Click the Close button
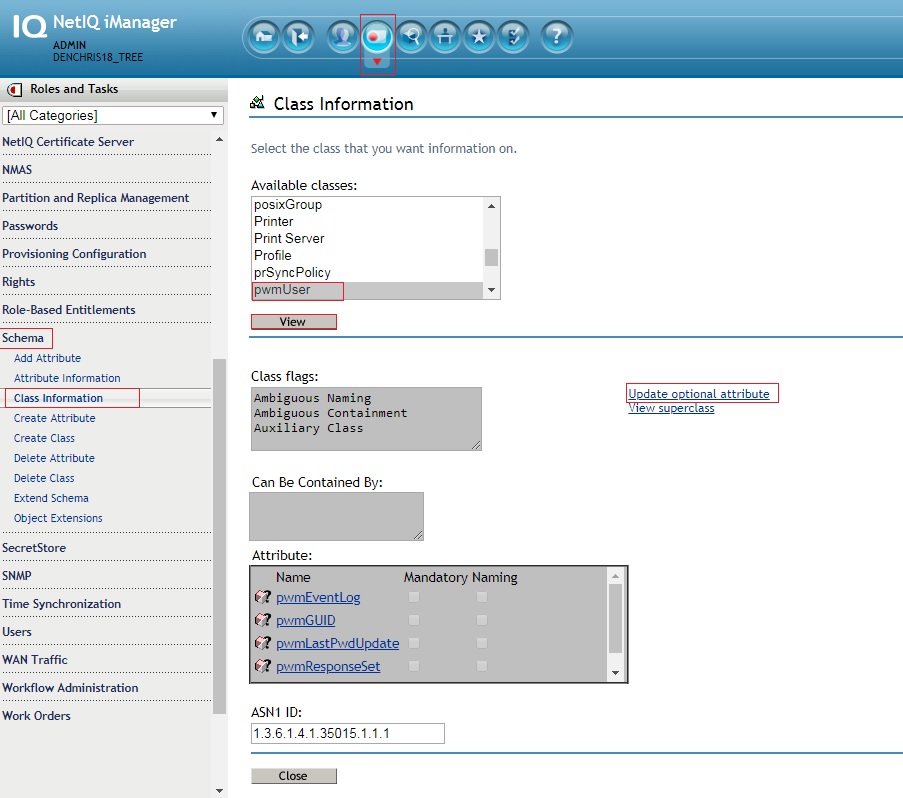 pyautogui.click(x=294, y=776)
